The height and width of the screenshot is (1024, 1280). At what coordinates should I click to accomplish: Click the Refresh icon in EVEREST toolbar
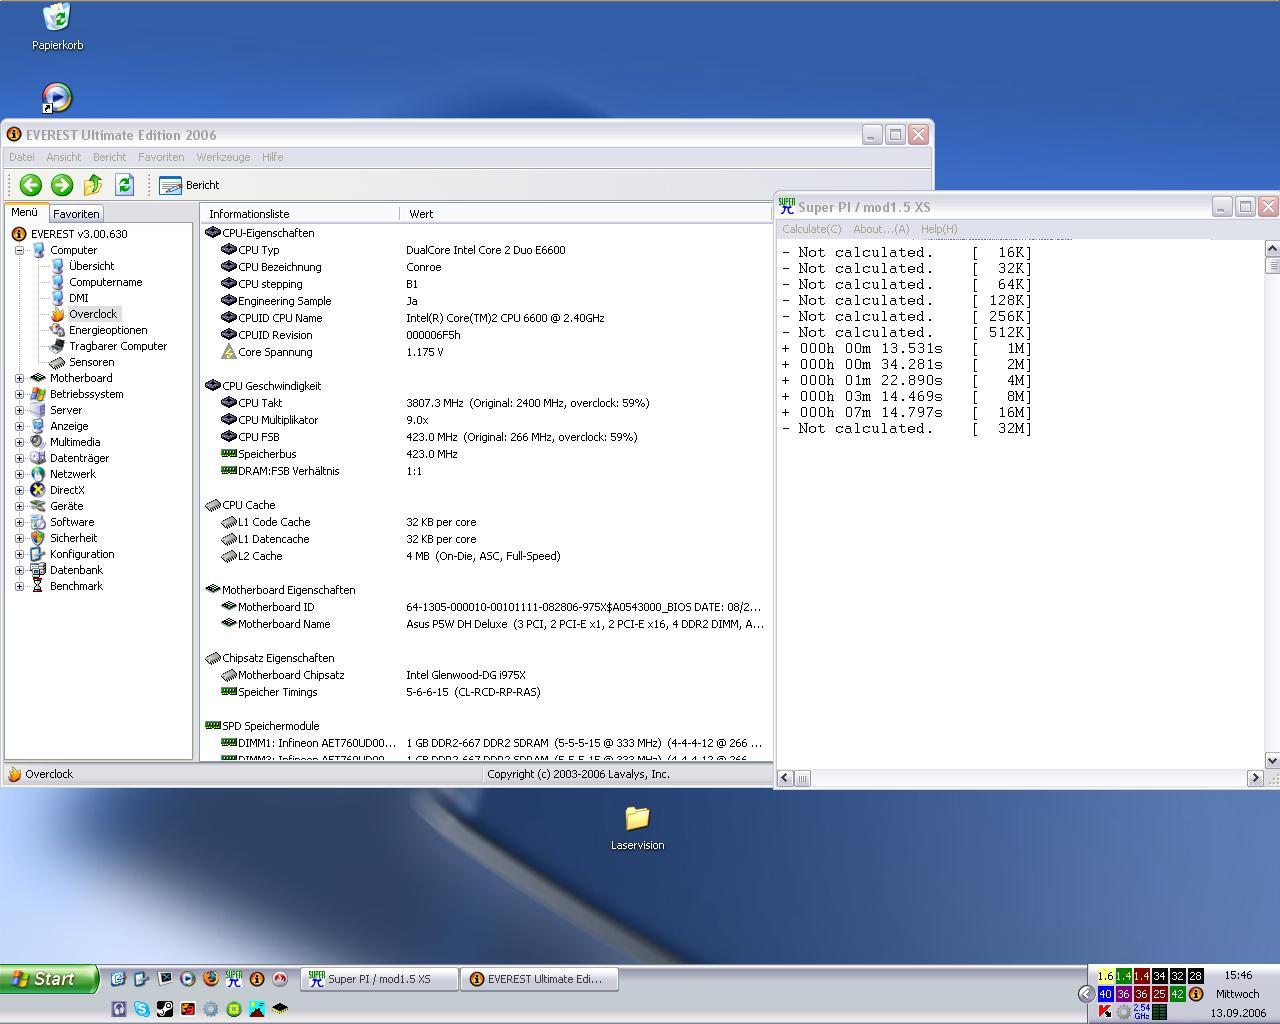tap(124, 185)
